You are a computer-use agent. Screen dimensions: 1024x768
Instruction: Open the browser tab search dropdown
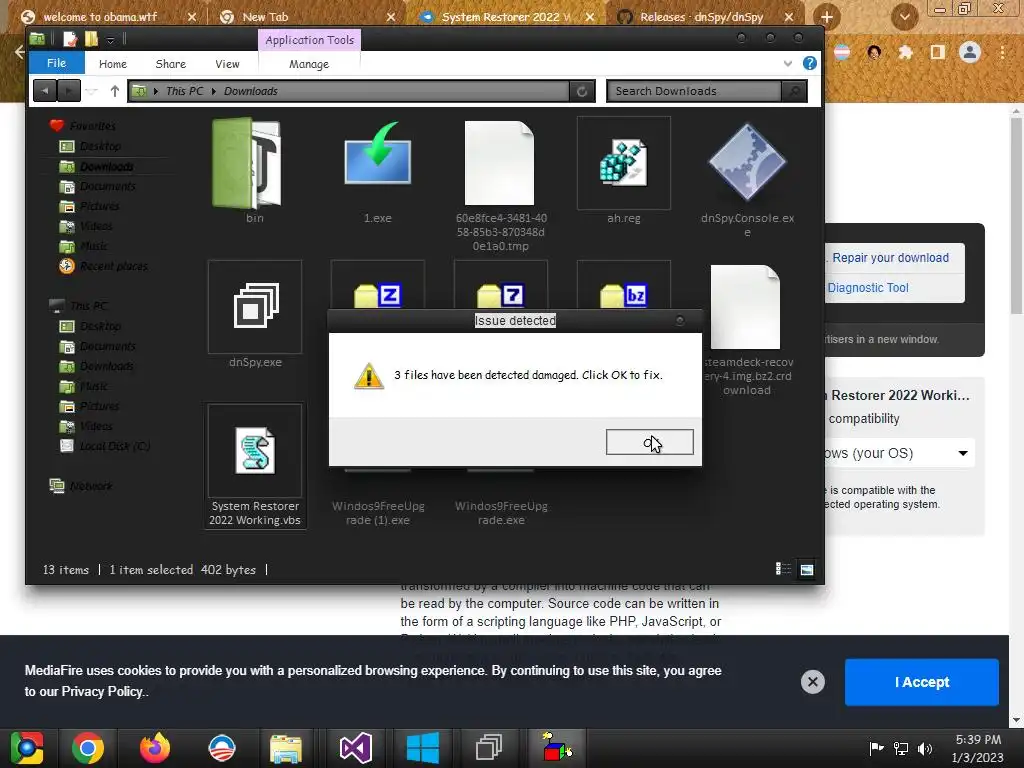[904, 17]
